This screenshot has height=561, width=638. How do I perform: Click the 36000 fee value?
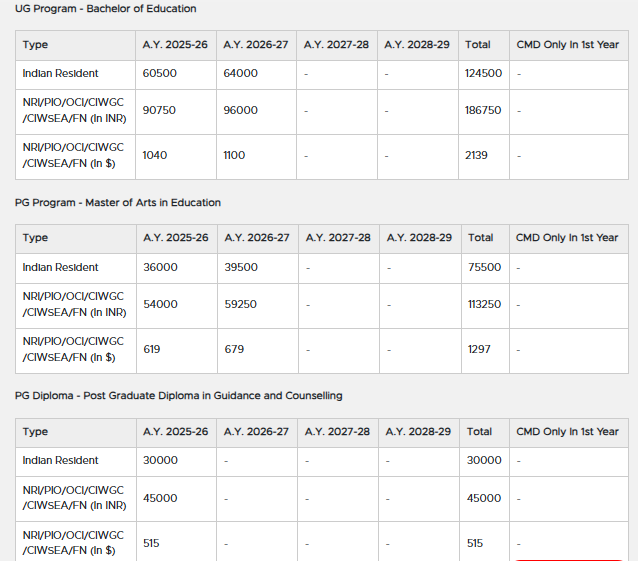[161, 268]
